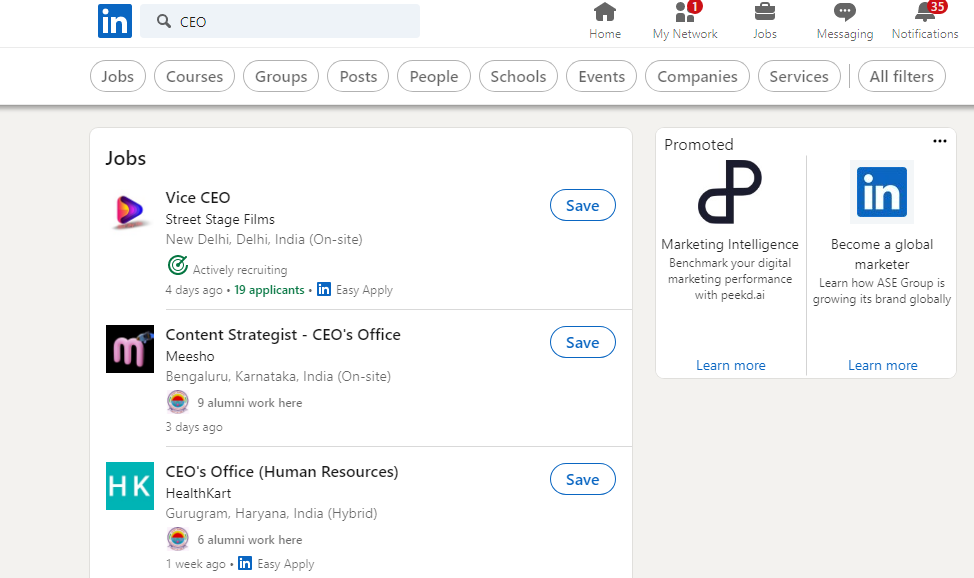This screenshot has height=578, width=974.
Task: Click Learn more for global marketer ad
Action: 883,365
